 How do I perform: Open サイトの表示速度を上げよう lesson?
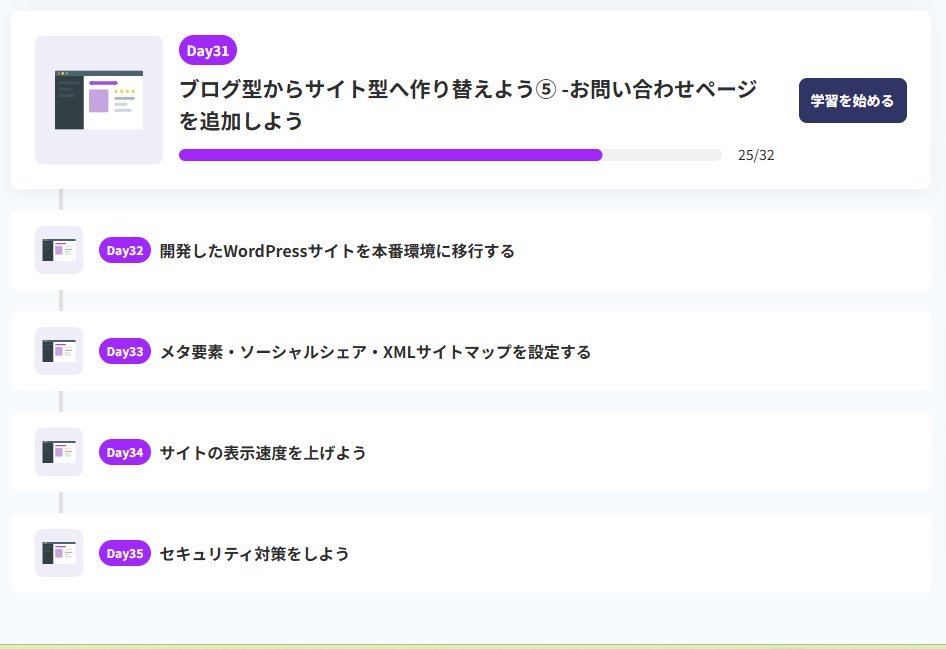coord(263,453)
